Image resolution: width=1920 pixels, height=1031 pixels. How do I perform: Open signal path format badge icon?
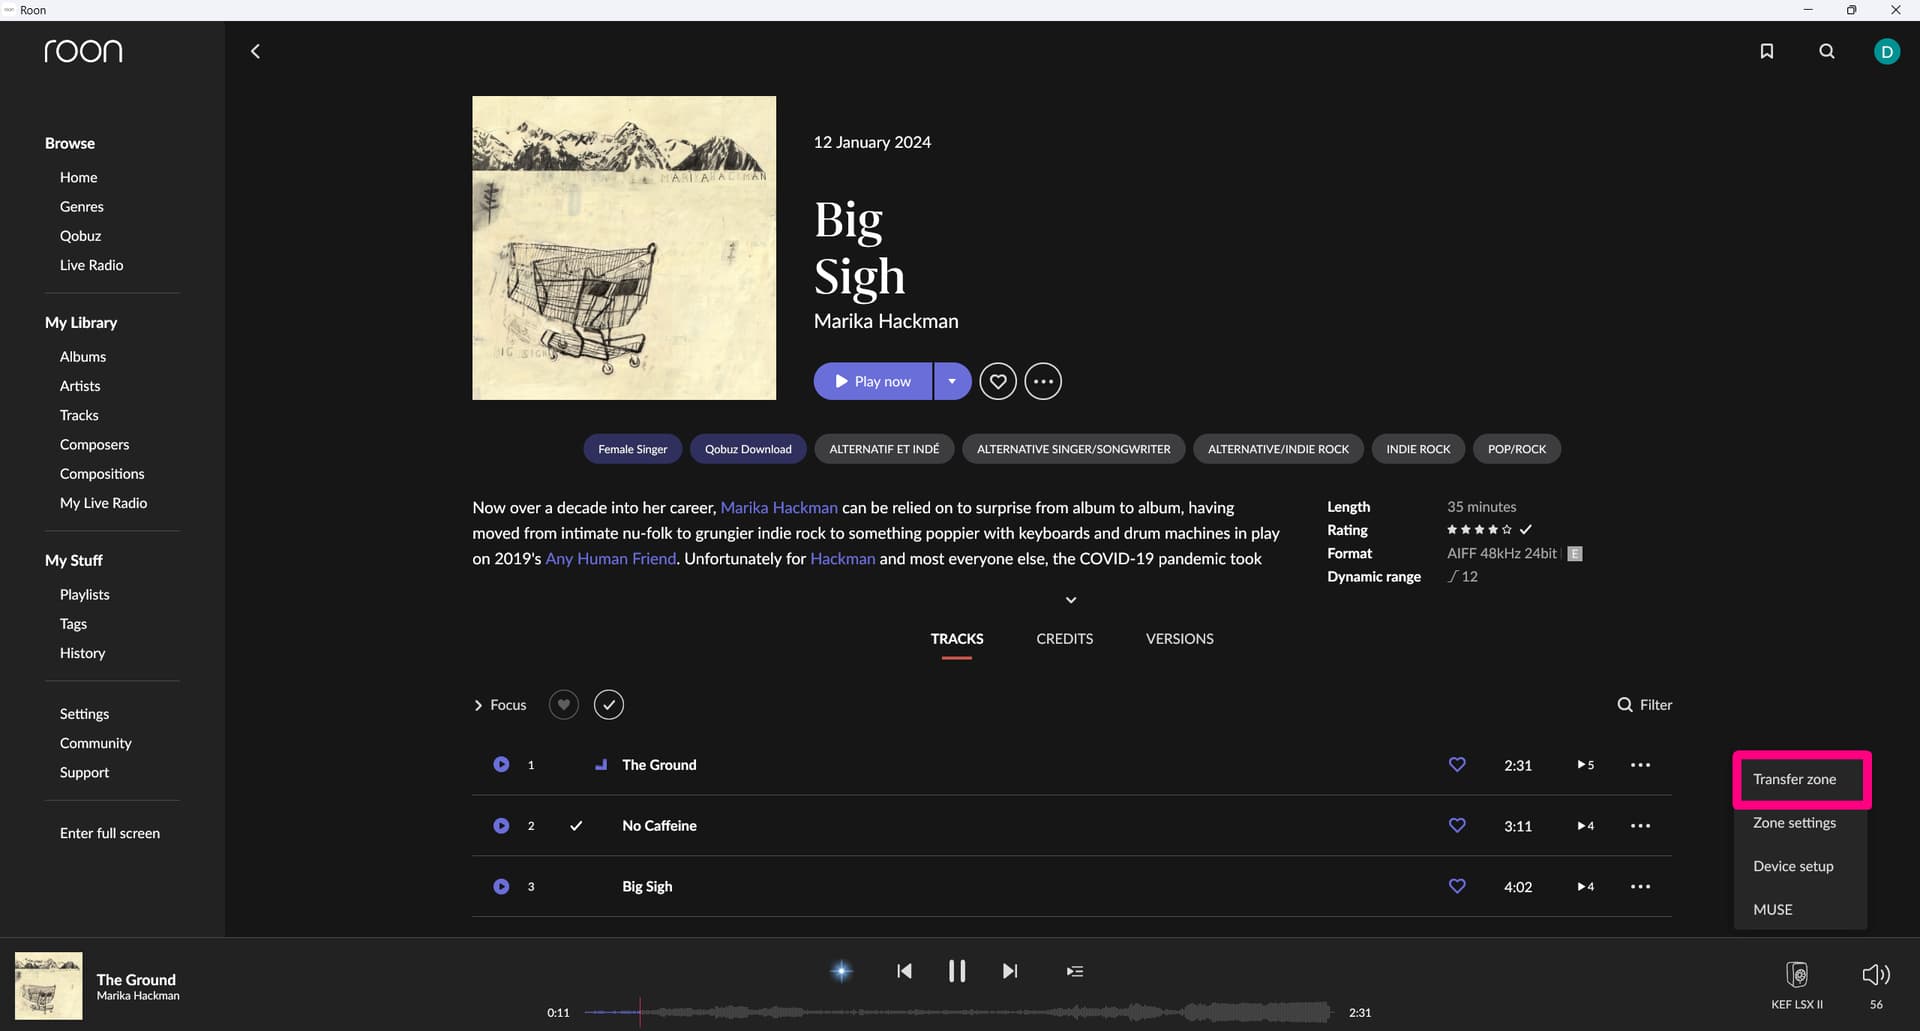[1575, 554]
